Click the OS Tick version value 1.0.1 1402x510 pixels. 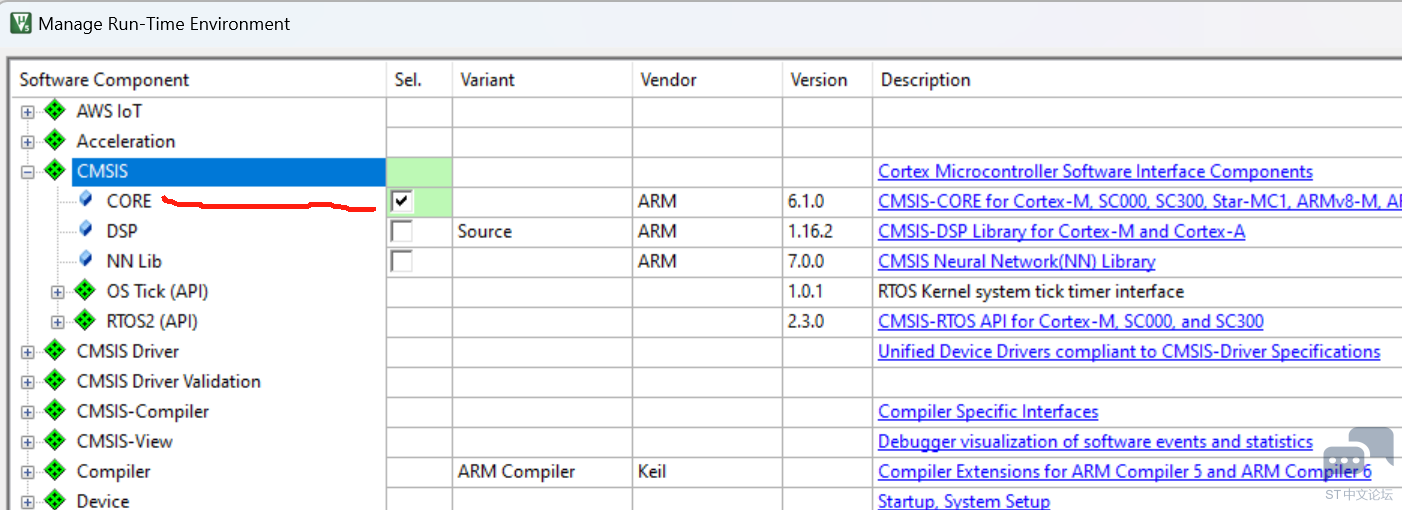tap(806, 291)
